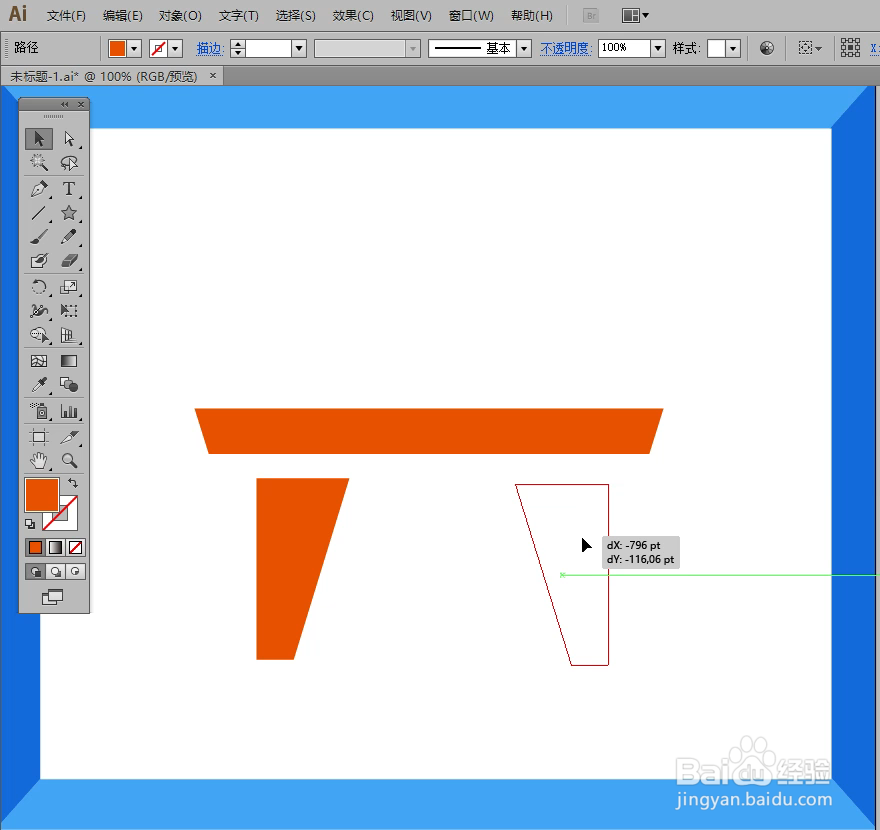Select the Blend tool
Image resolution: width=880 pixels, height=830 pixels.
69,385
